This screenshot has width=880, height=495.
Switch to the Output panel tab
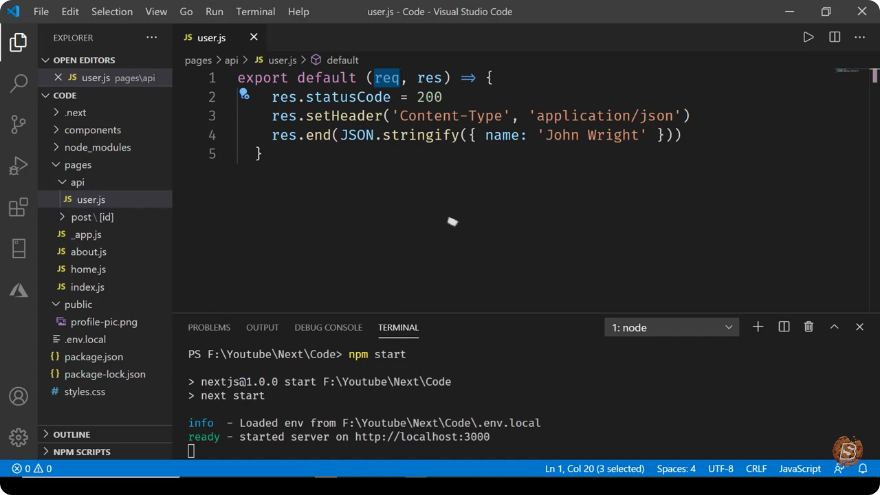coord(262,327)
